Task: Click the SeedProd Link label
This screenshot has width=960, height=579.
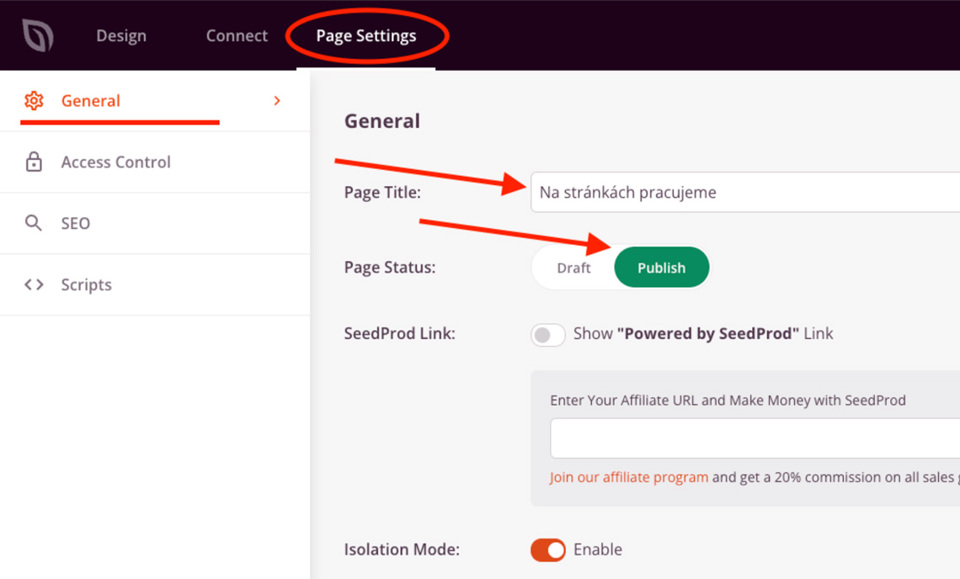Action: pos(400,334)
